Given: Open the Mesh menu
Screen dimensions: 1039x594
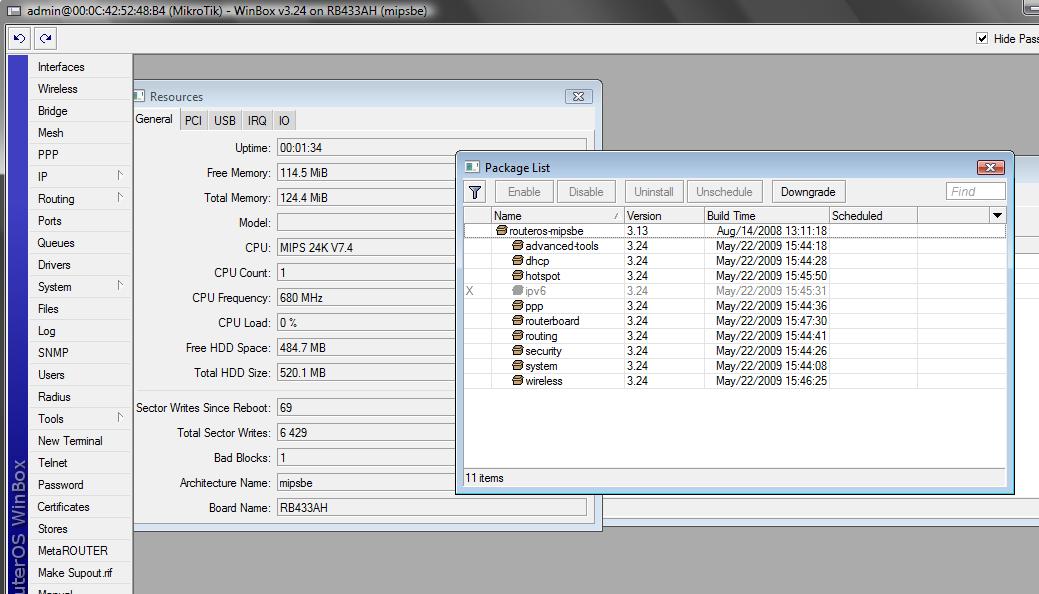Looking at the screenshot, I should [x=50, y=133].
